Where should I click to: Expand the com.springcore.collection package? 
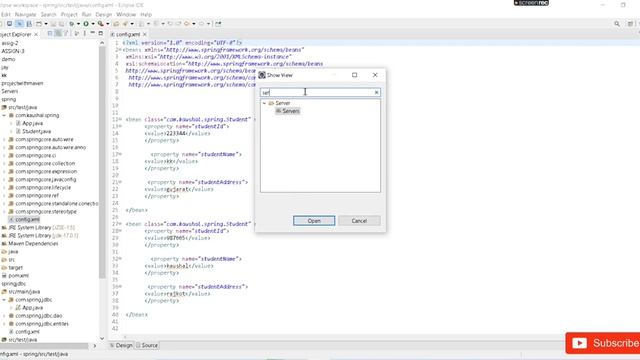click(4, 164)
